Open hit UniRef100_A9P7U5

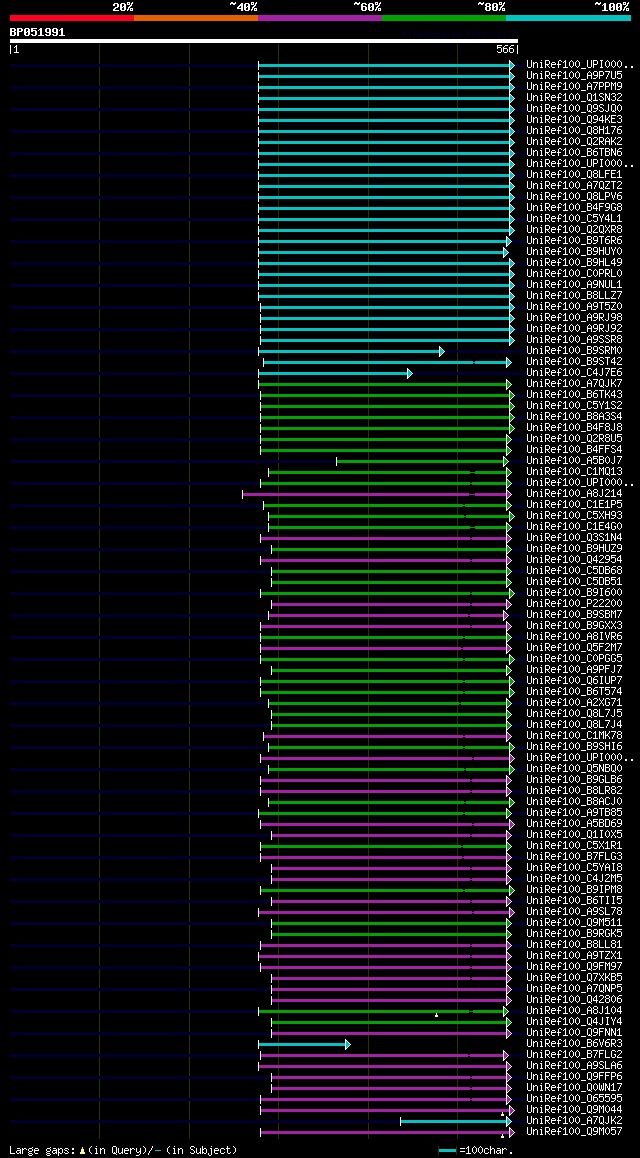click(x=574, y=75)
